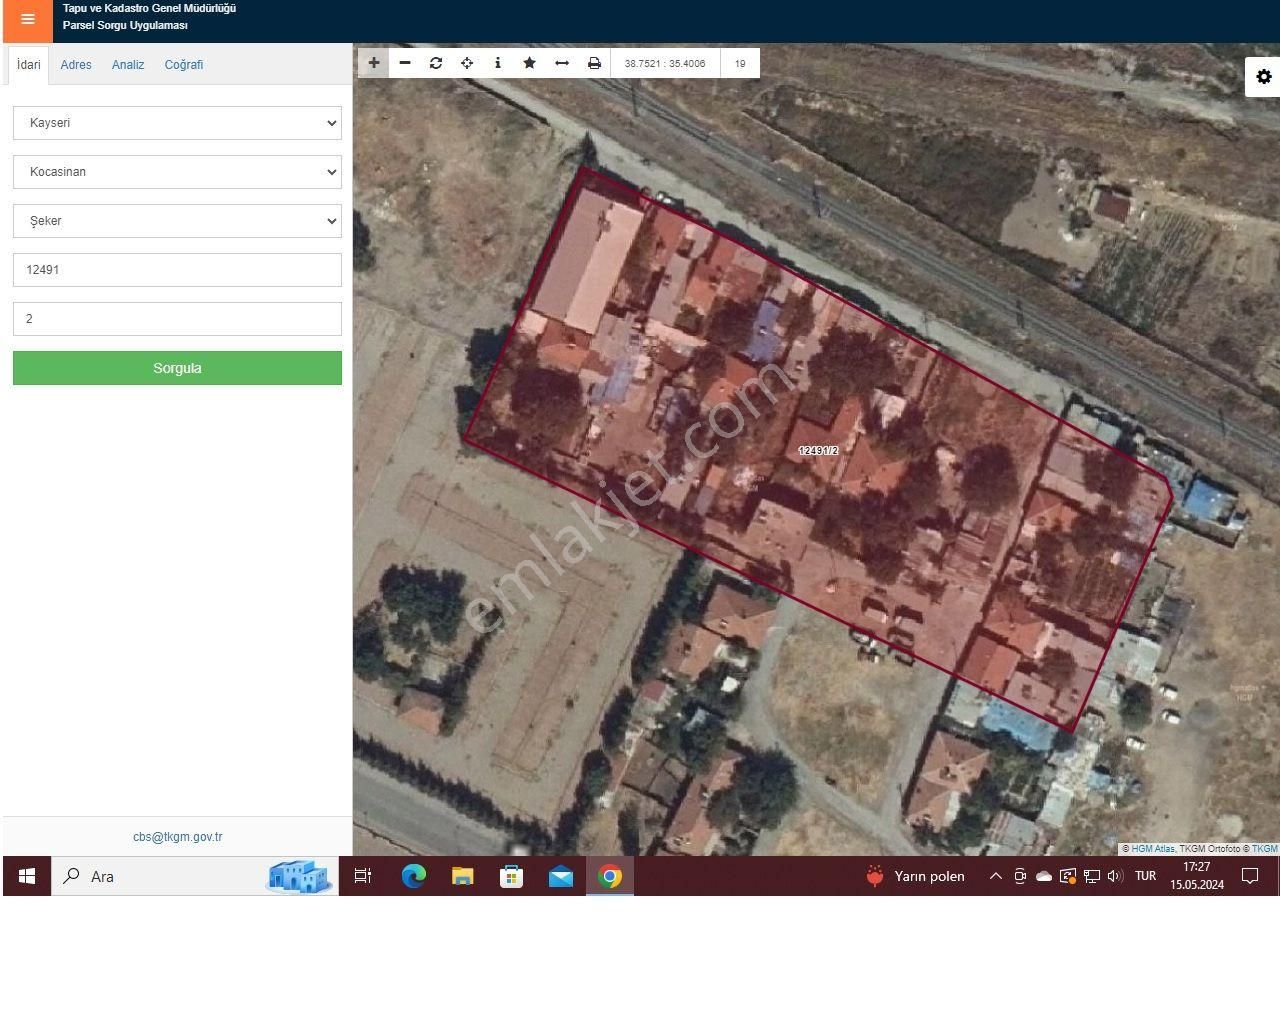The height and width of the screenshot is (1024, 1280).
Task: Click the Ara taskbar search box
Action: 195,876
